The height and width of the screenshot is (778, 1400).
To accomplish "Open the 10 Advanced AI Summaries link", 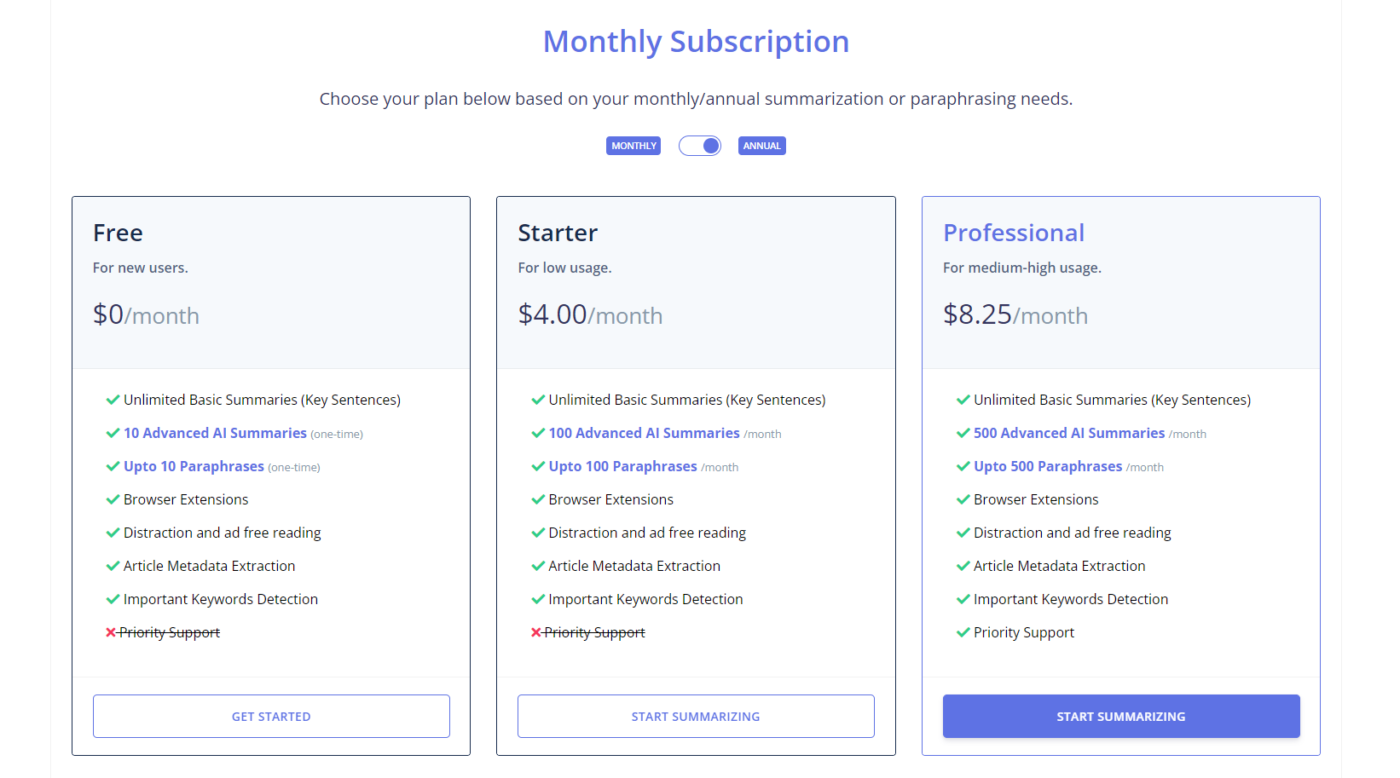I will tap(215, 433).
